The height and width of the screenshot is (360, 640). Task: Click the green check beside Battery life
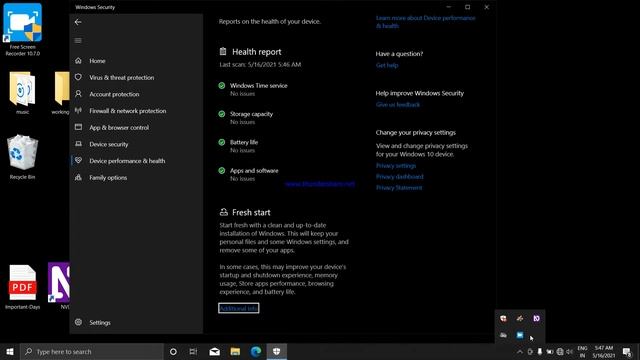point(222,142)
